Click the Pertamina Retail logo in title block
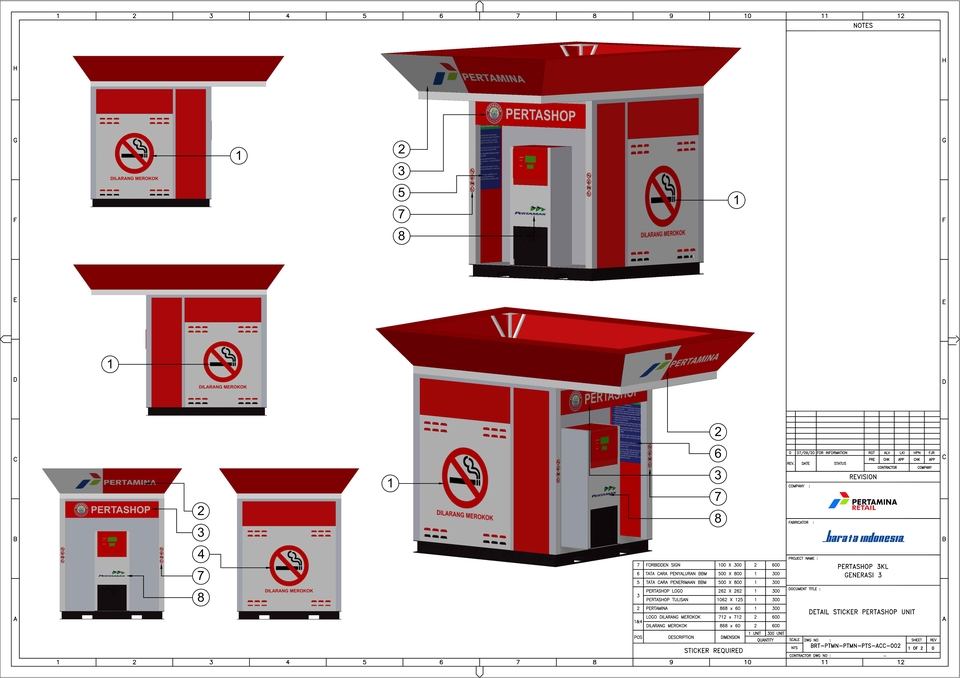Image resolution: width=960 pixels, height=678 pixels. coord(862,501)
